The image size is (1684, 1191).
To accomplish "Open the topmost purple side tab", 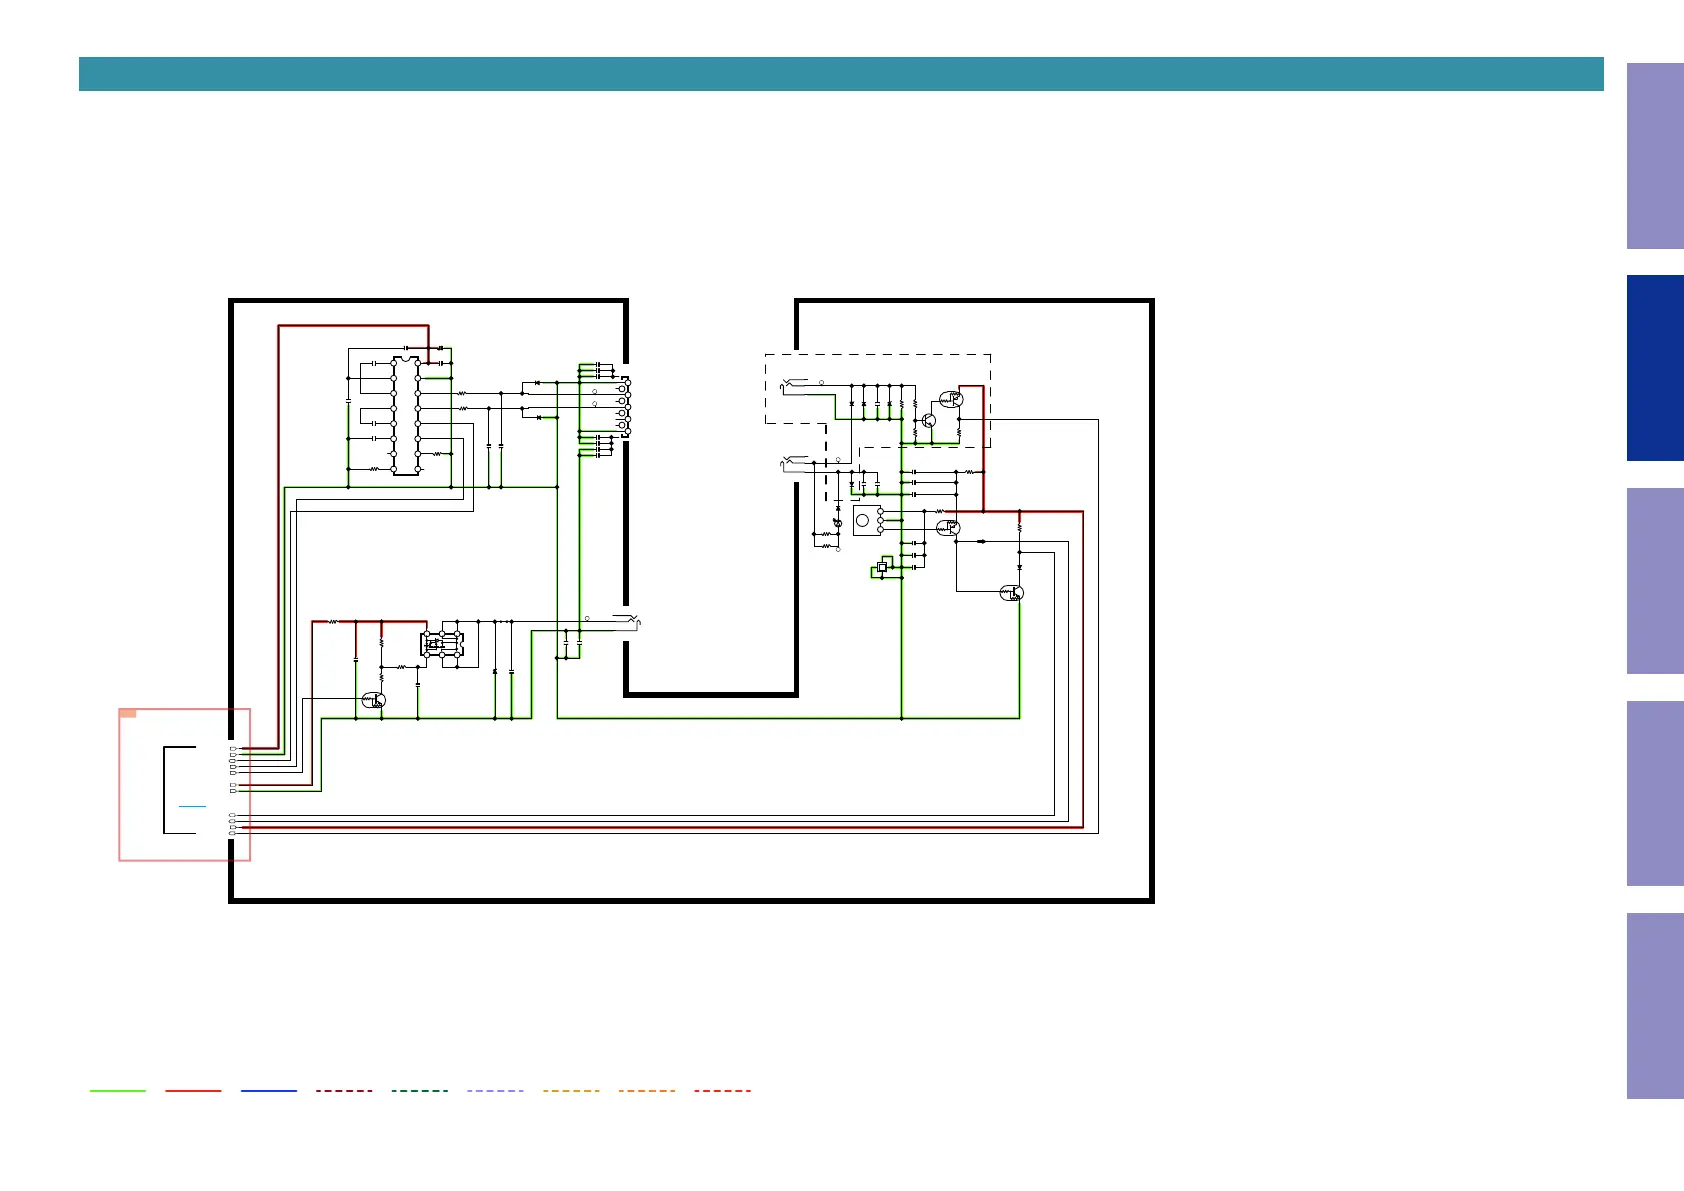I will [1654, 156].
